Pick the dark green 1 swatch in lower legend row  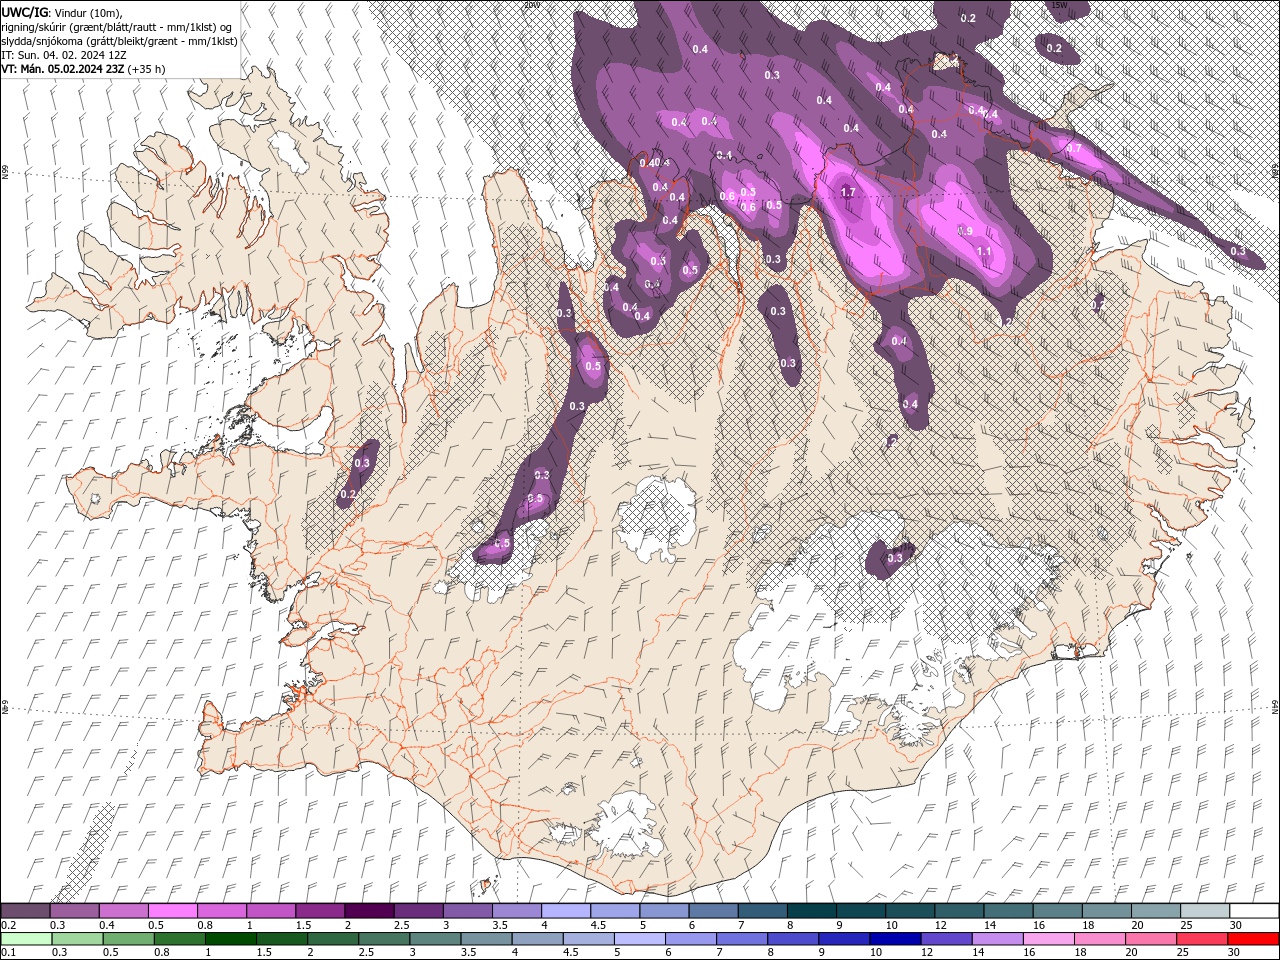tap(230, 939)
